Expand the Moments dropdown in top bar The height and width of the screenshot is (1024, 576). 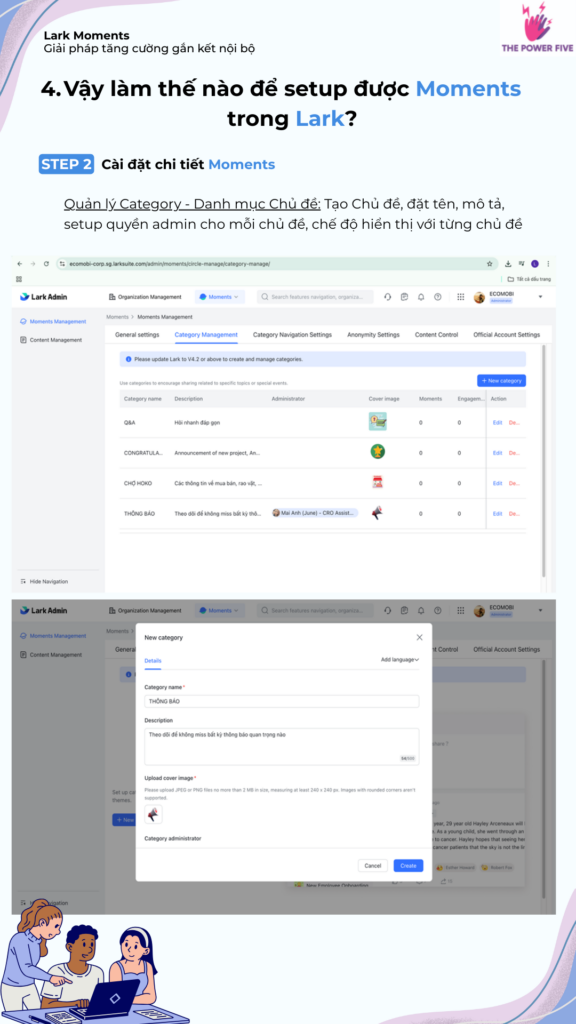219,297
